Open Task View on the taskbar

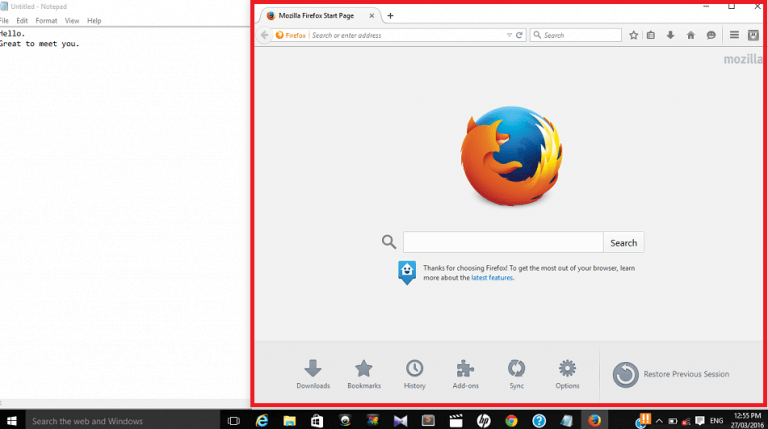point(234,421)
